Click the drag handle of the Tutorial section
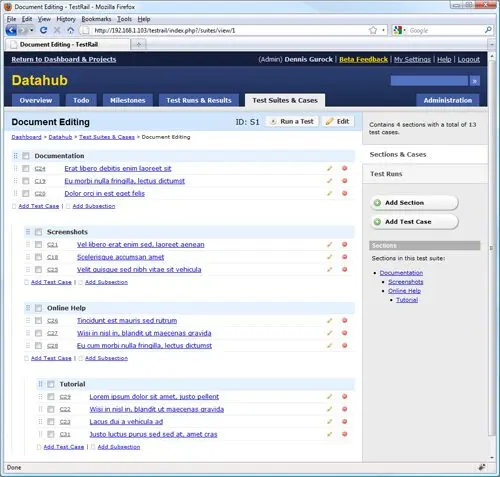This screenshot has height=477, width=500. click(40, 384)
